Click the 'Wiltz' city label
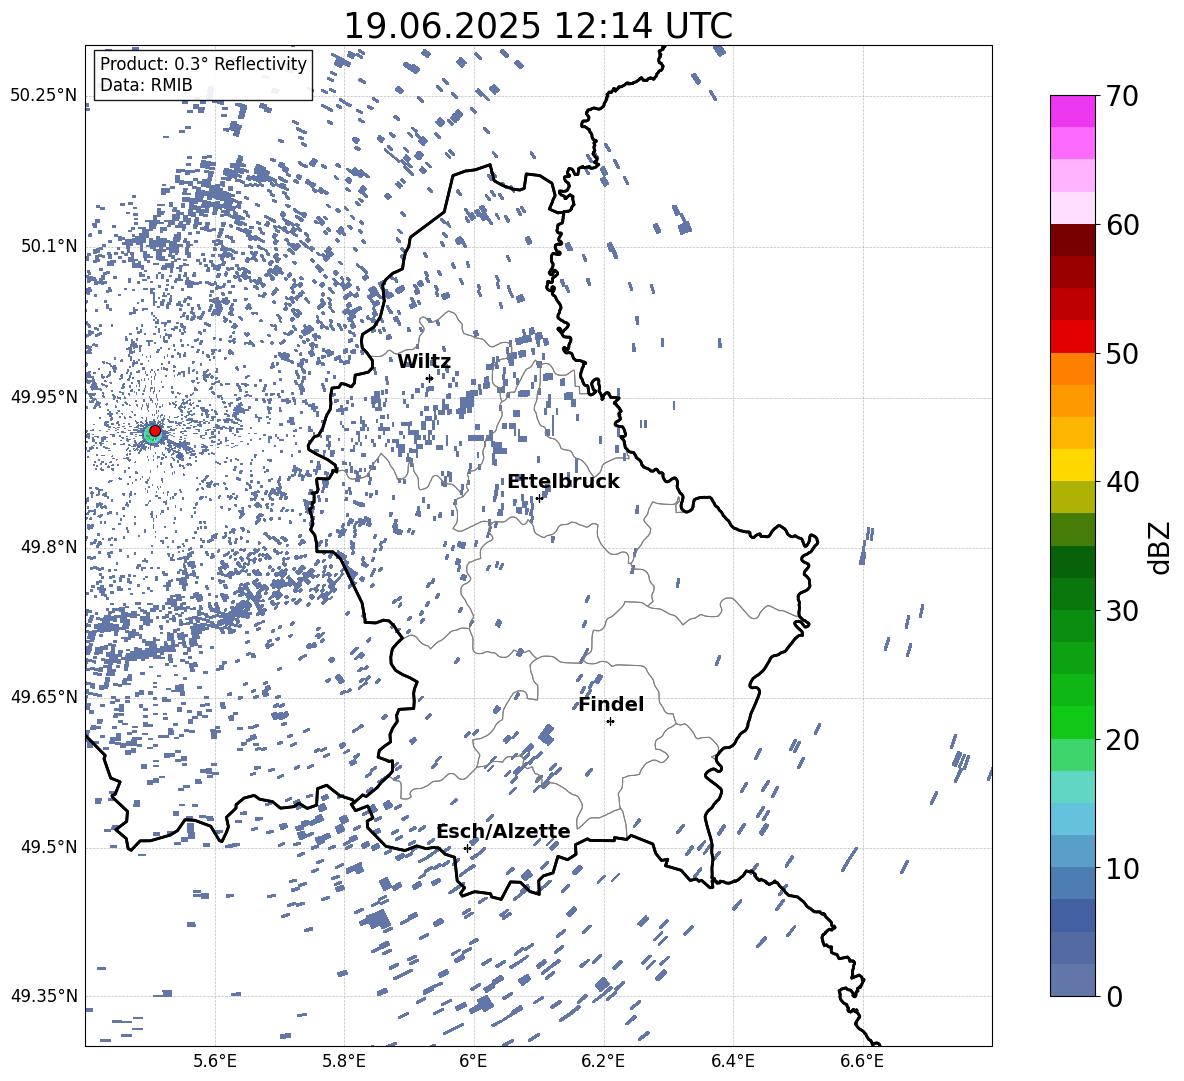This screenshot has height=1081, width=1184. 424,361
